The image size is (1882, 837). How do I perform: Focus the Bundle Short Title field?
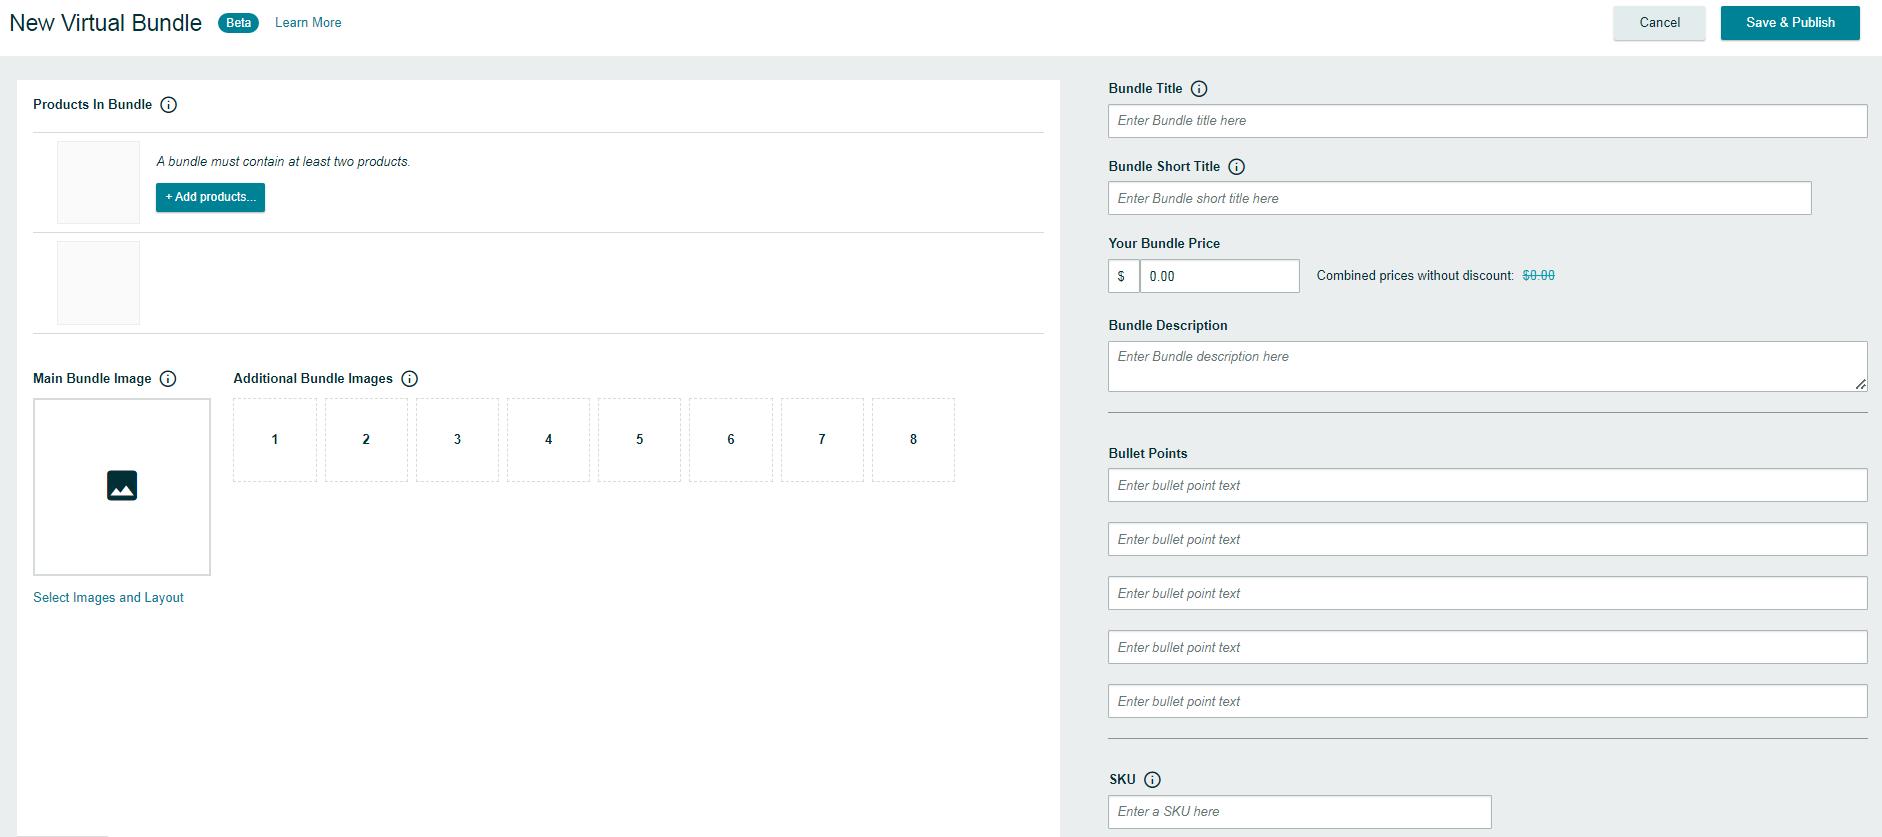(1459, 198)
